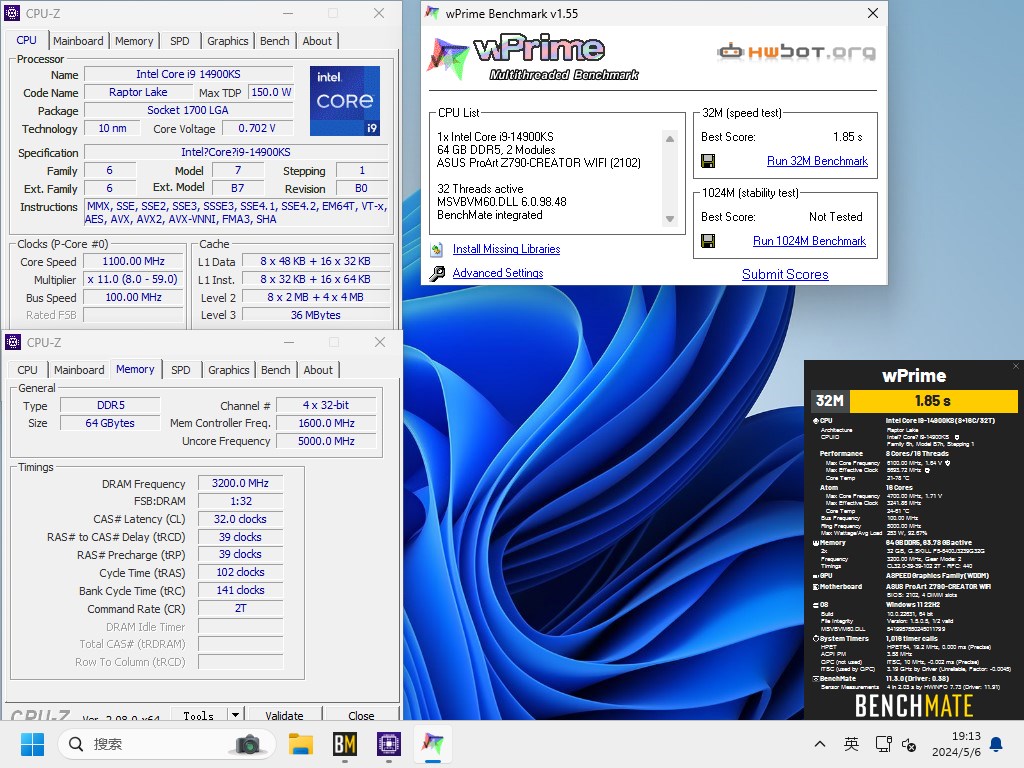Click the 英 input method indicator
This screenshot has height=768, width=1024.
click(851, 744)
